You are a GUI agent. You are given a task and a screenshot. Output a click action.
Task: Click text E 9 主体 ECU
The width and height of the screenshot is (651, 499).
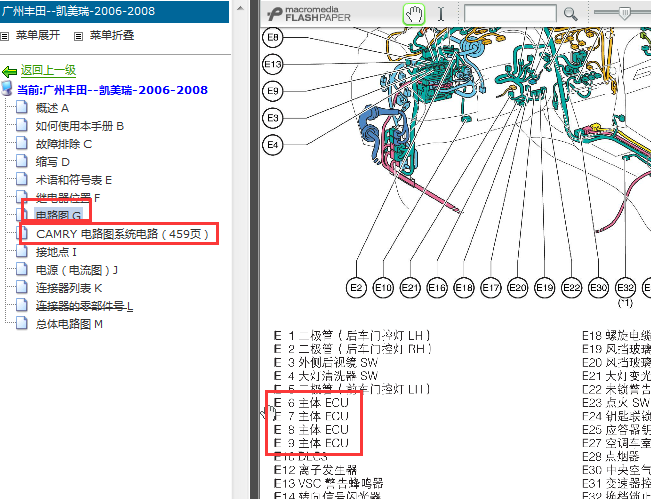pyautogui.click(x=311, y=443)
